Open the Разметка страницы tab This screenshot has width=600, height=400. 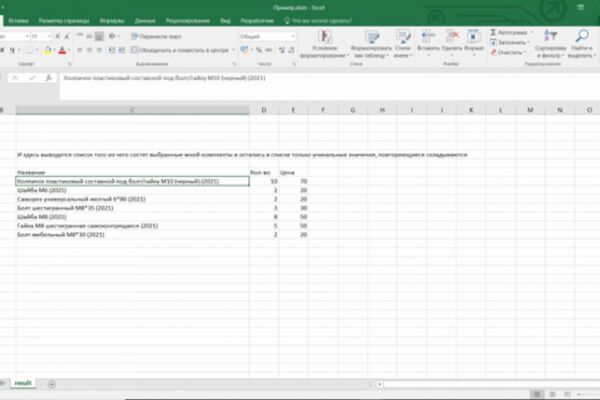pyautogui.click(x=64, y=21)
